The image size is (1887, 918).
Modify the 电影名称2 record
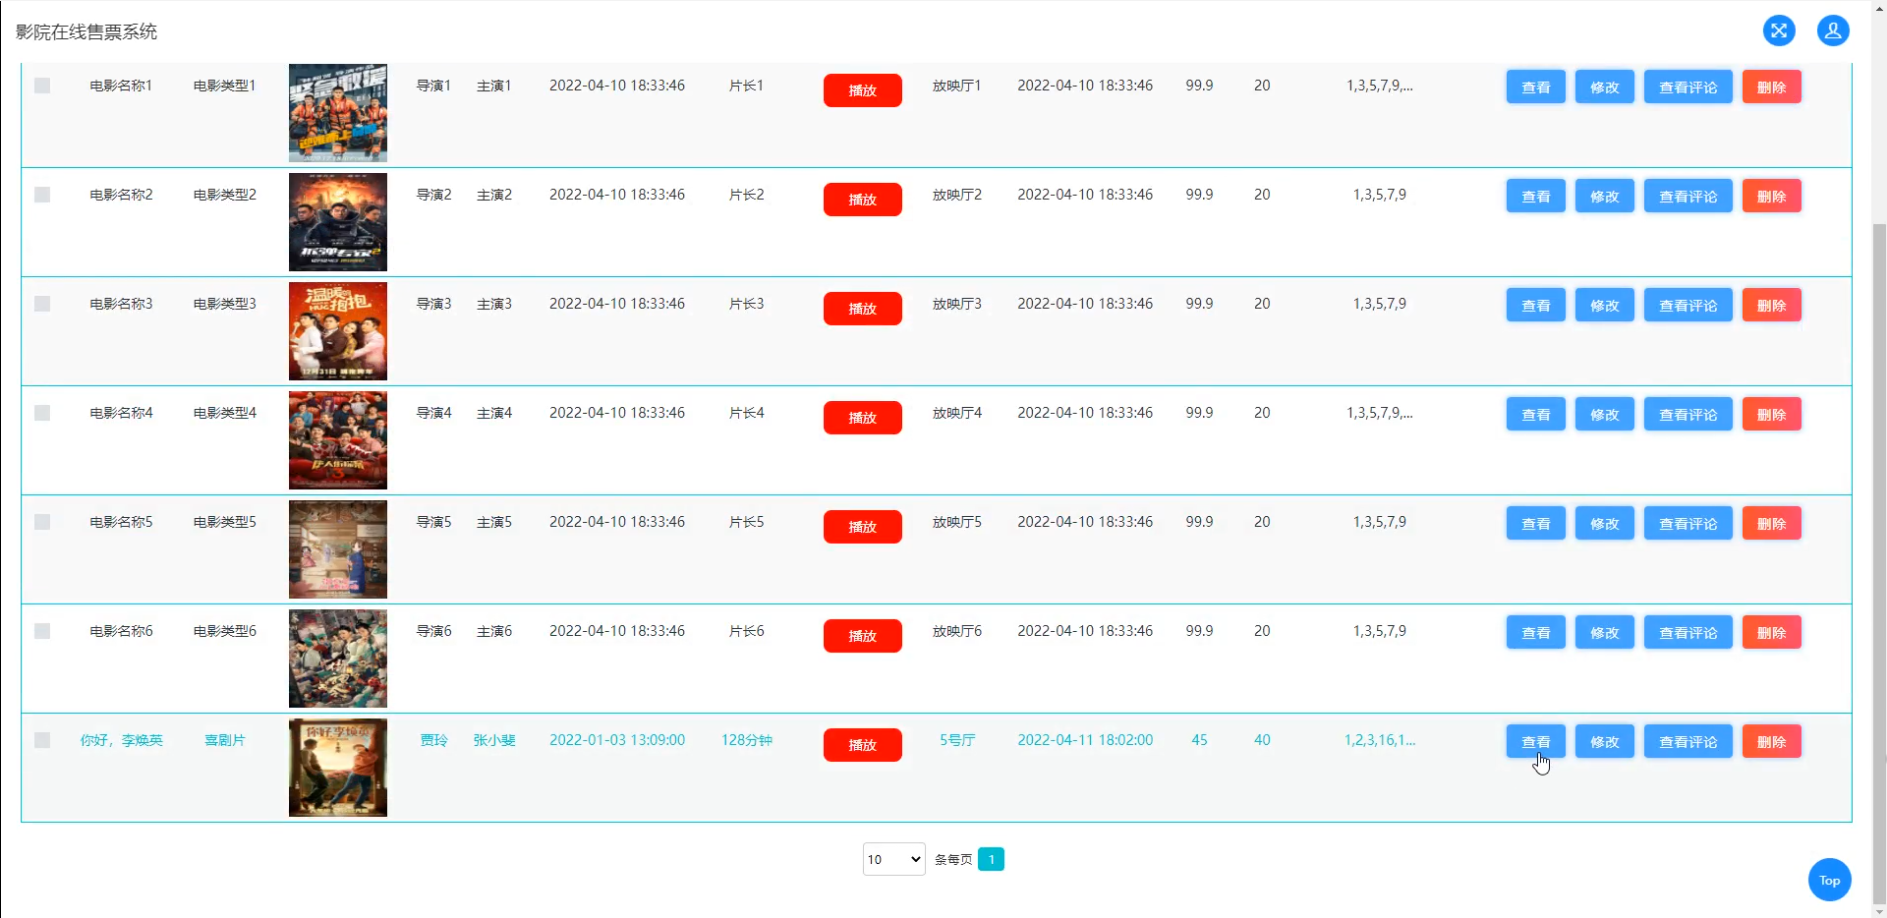[x=1604, y=196]
